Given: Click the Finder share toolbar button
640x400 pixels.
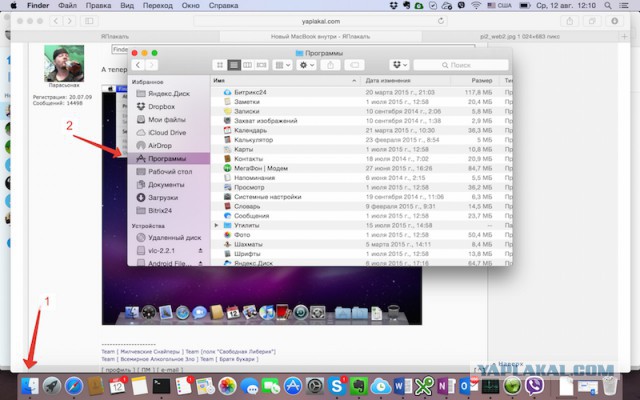Looking at the screenshot, I should (330, 65).
